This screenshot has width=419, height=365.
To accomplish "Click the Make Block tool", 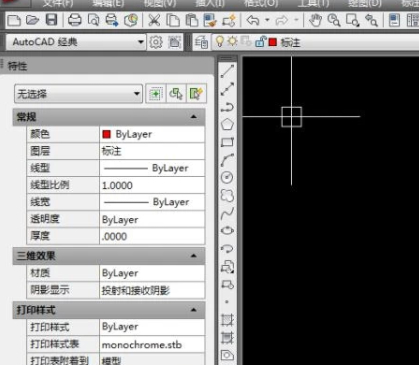I will click(x=227, y=284).
